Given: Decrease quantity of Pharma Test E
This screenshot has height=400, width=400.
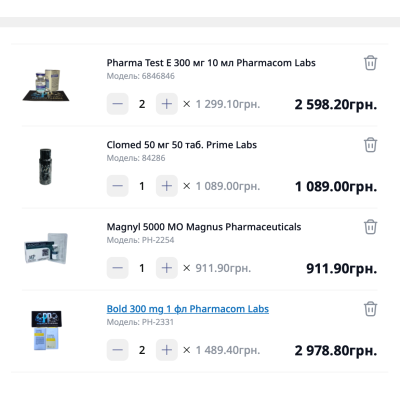Looking at the screenshot, I should pyautogui.click(x=118, y=104).
